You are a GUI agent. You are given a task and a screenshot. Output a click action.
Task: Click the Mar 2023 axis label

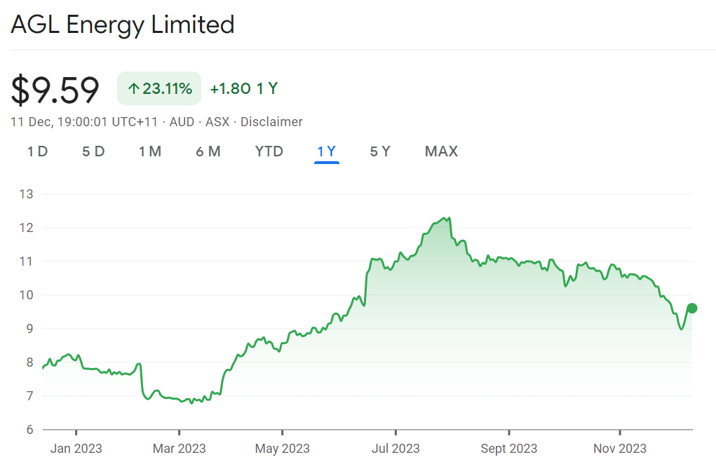(x=179, y=449)
